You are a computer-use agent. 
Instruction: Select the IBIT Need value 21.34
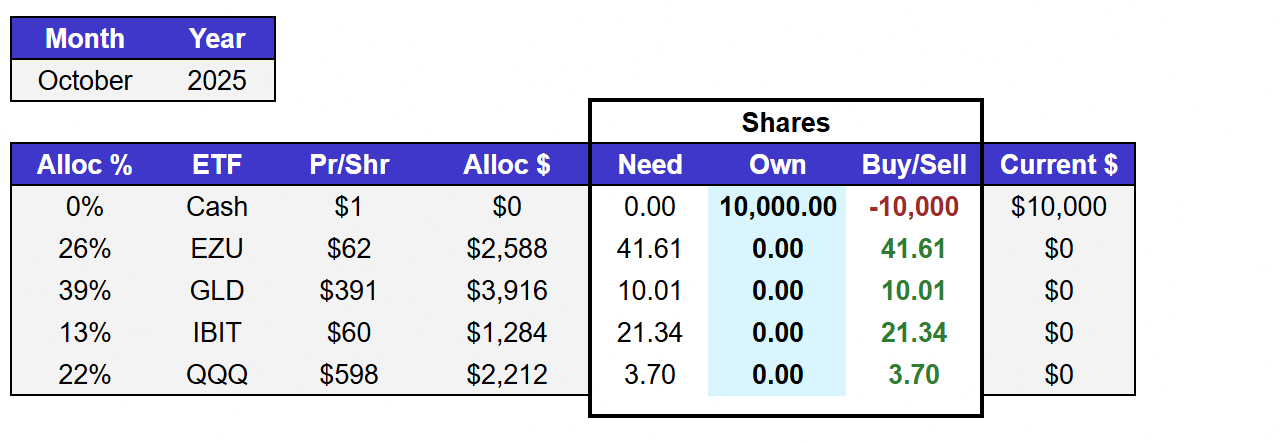[650, 333]
